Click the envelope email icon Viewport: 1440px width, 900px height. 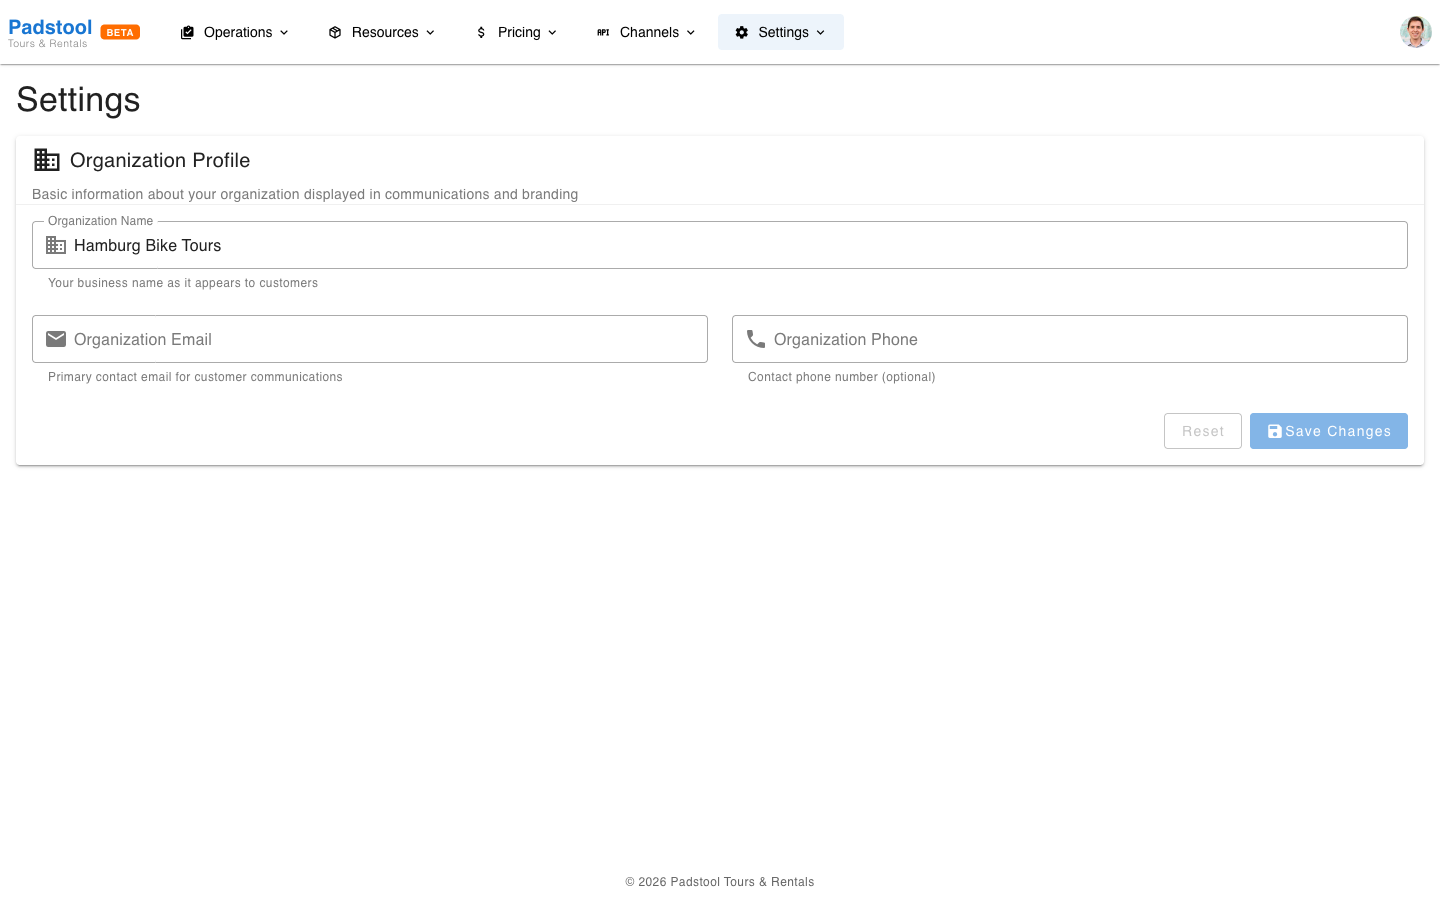point(56,339)
